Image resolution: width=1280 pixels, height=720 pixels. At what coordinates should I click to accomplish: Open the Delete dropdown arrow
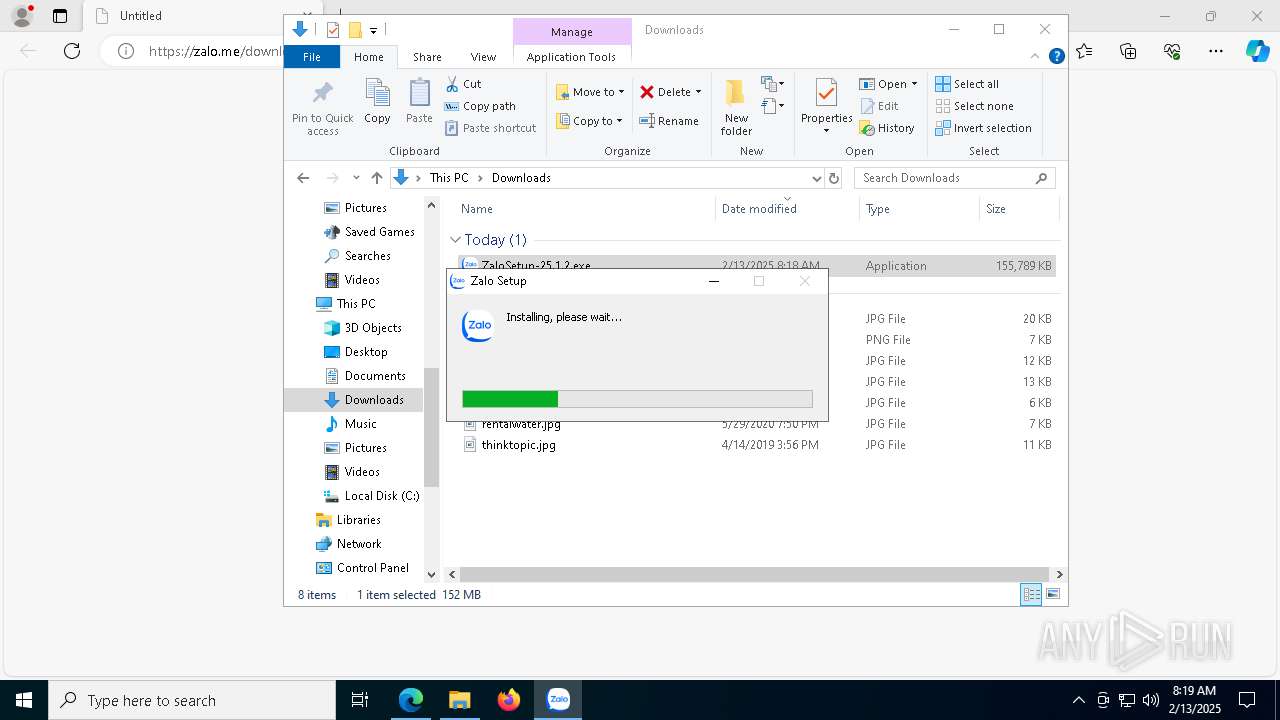698,92
